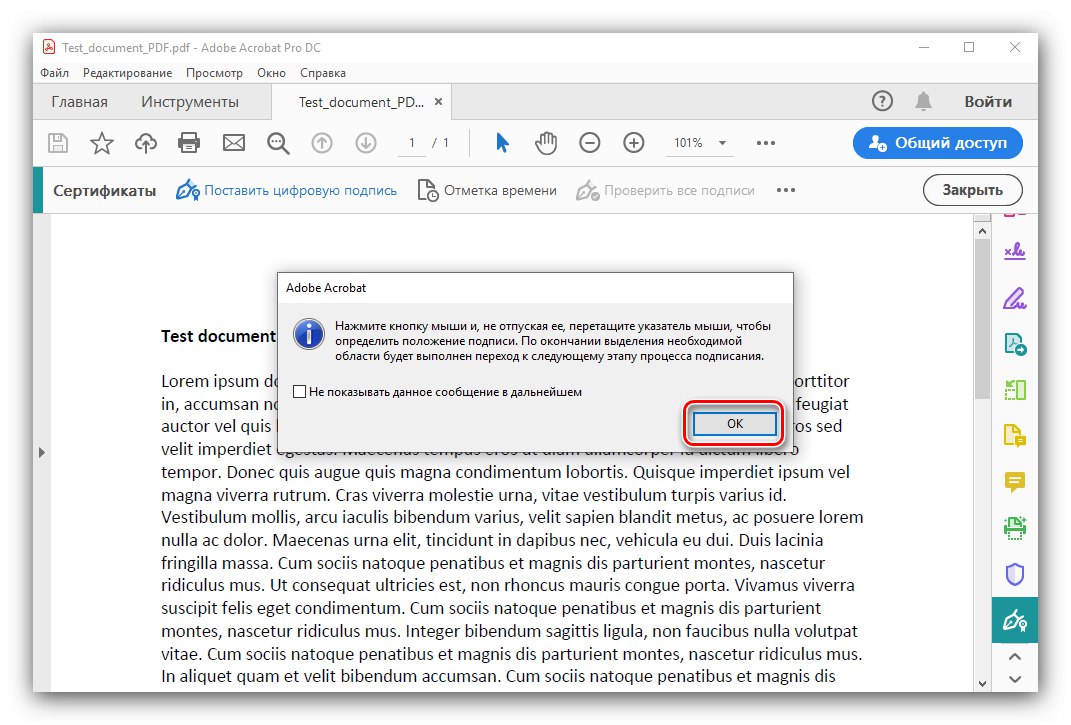The height and width of the screenshot is (725, 1071).
Task: Open Comment tool in sidebar
Action: point(1015,482)
